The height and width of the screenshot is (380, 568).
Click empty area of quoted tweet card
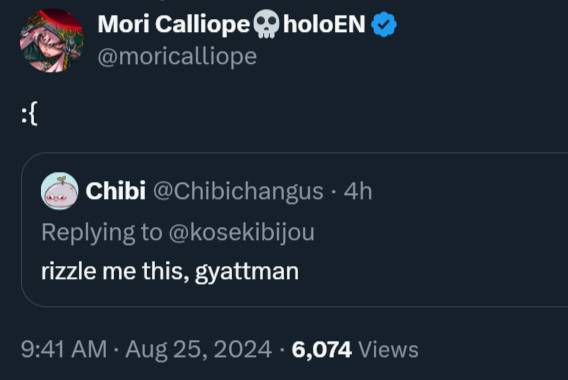click(x=453, y=254)
